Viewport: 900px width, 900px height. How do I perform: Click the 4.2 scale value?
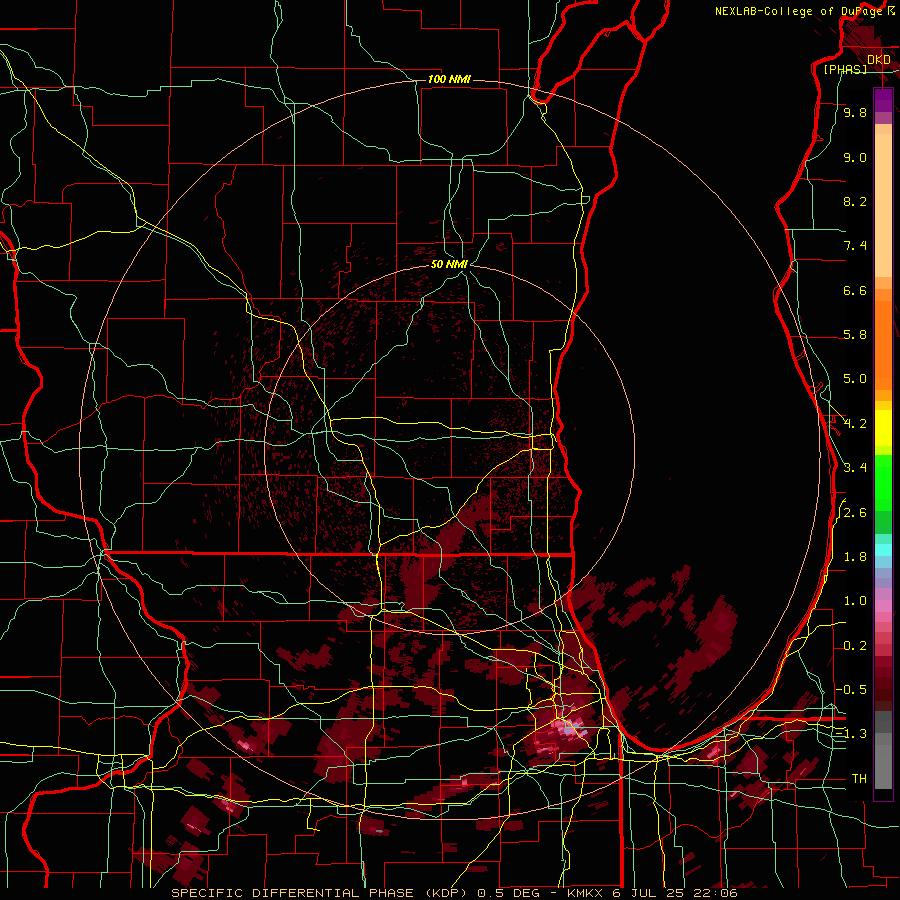pos(855,424)
